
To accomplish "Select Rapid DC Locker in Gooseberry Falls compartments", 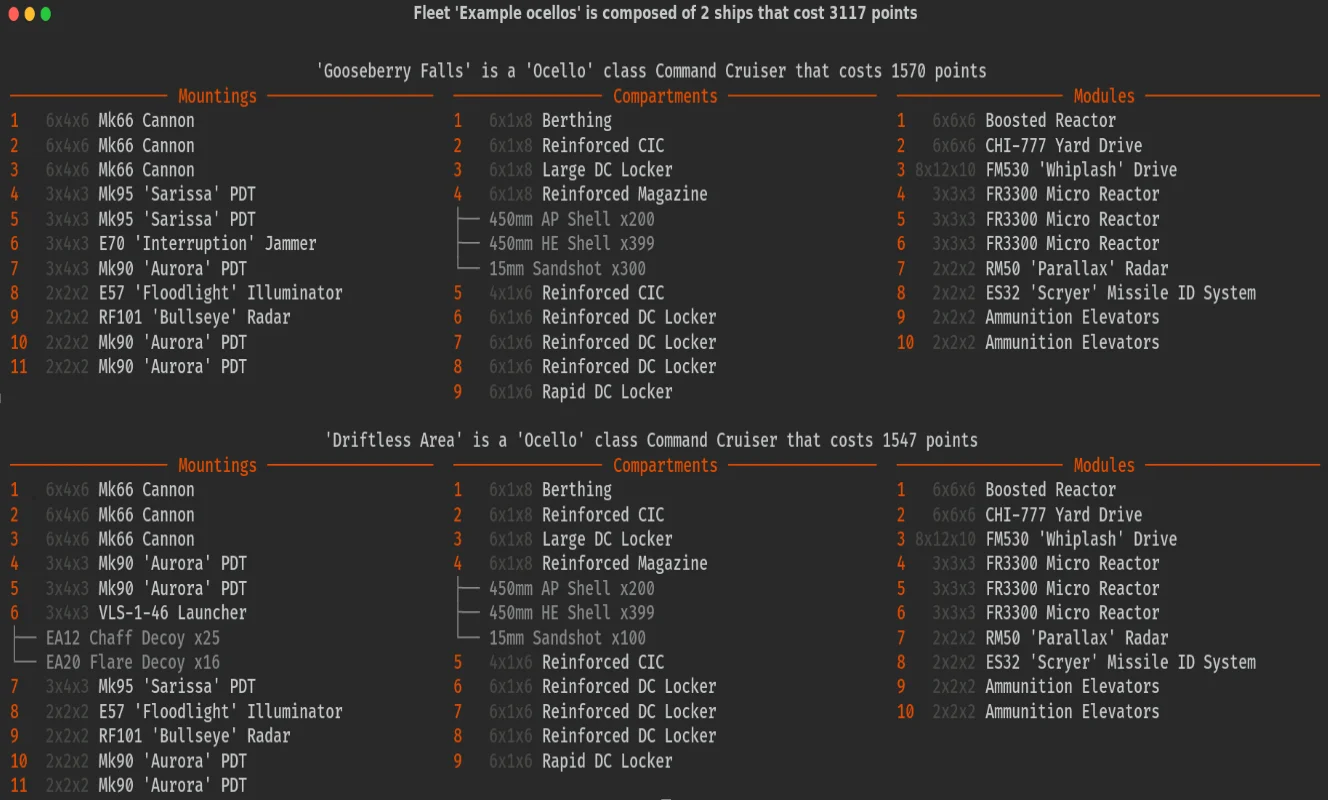I will pos(606,392).
